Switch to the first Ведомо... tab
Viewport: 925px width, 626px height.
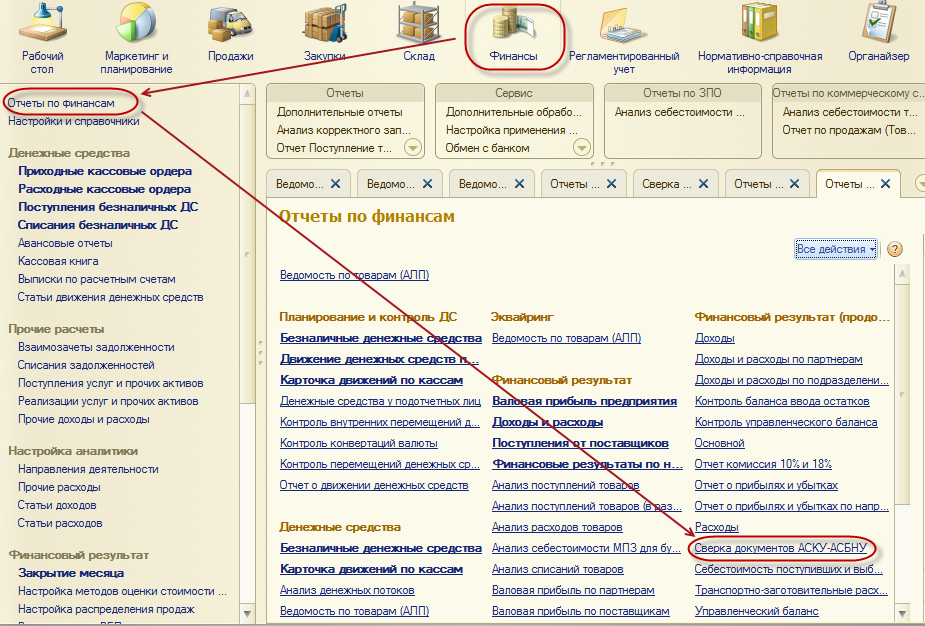point(300,184)
